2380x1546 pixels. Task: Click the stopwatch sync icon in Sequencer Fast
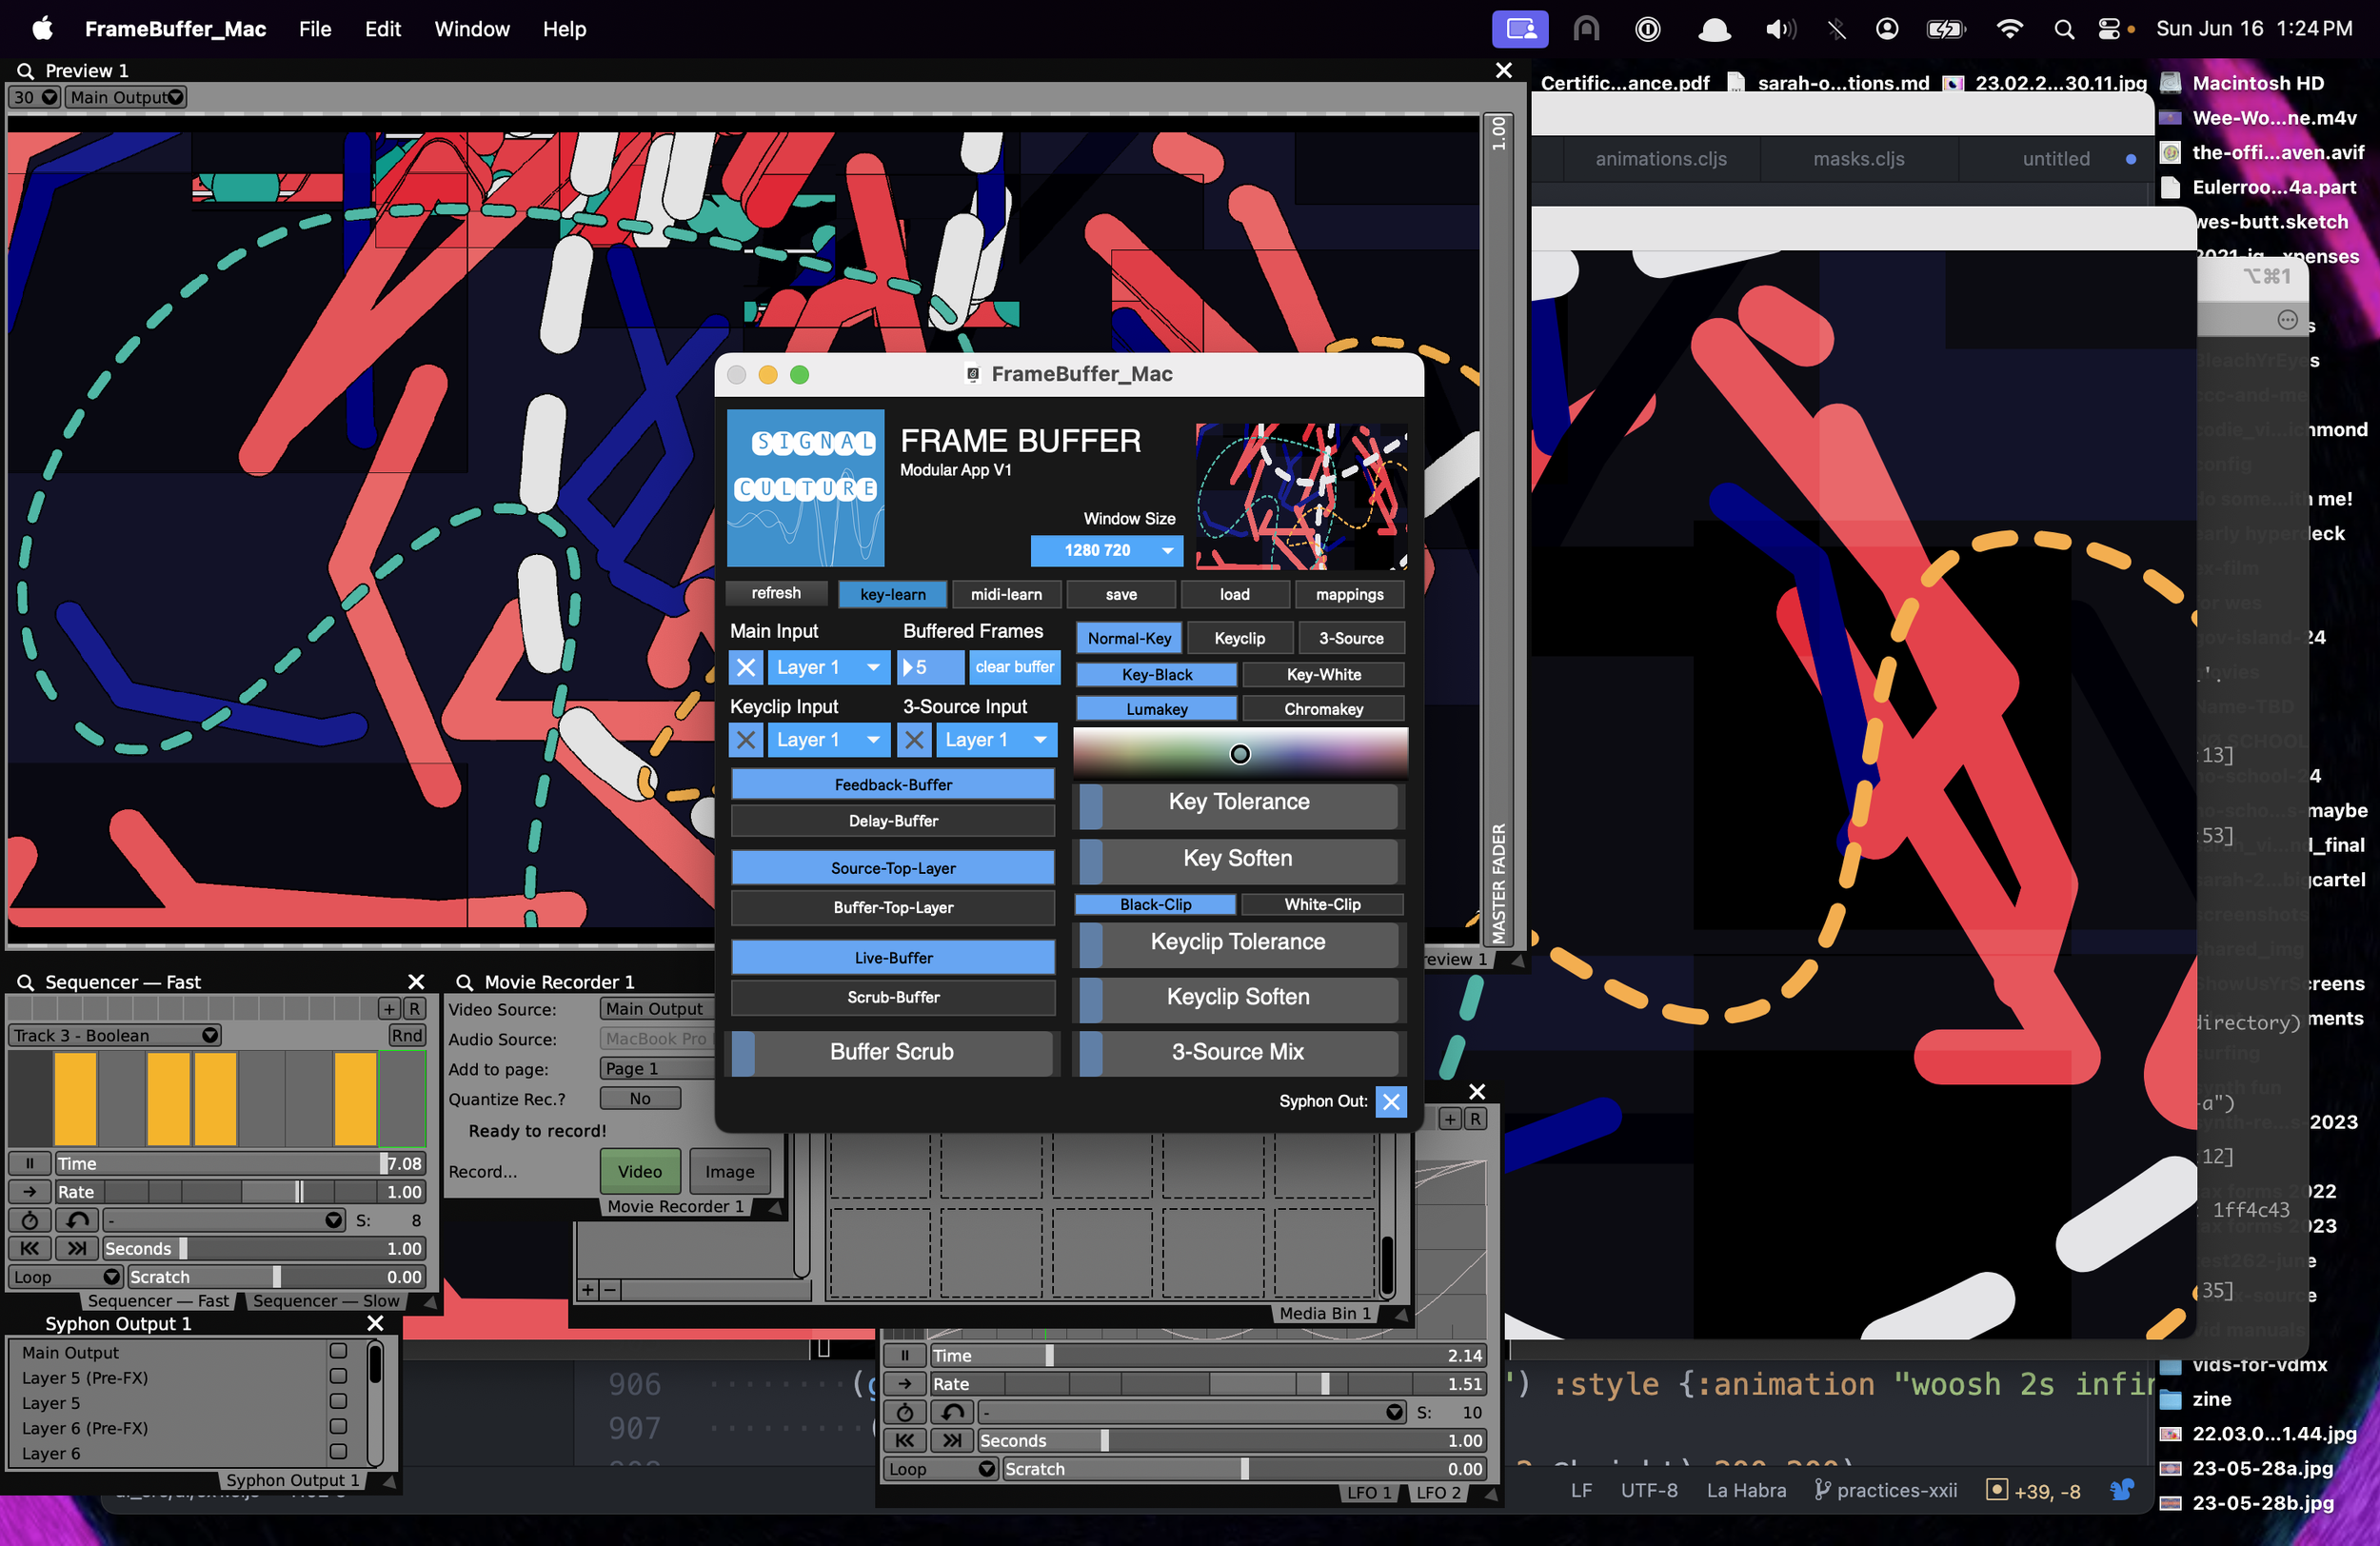tap(29, 1220)
